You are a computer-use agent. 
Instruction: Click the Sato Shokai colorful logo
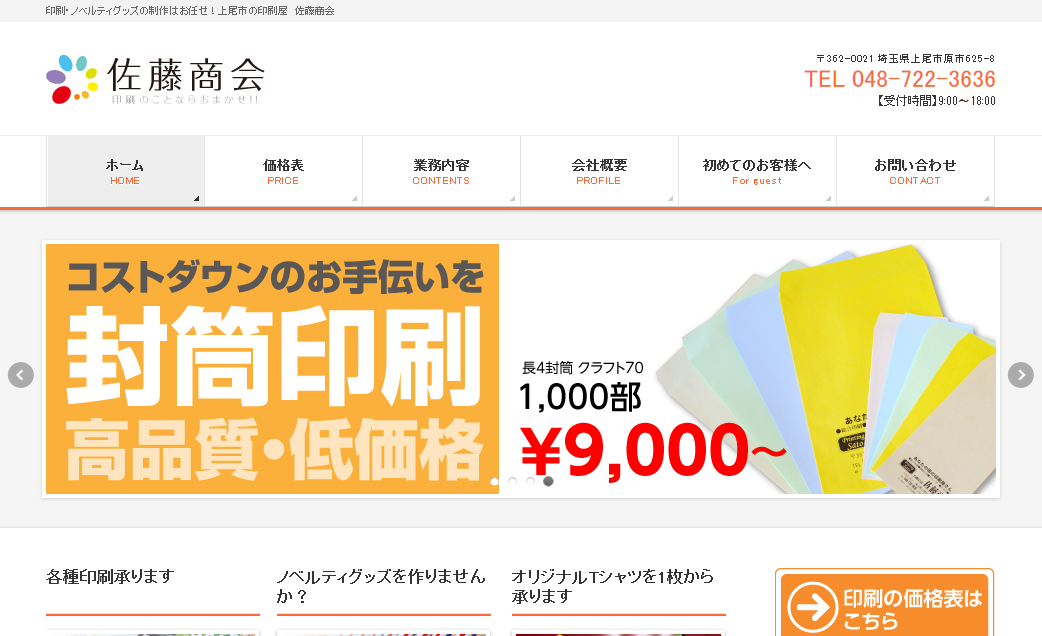(x=156, y=79)
